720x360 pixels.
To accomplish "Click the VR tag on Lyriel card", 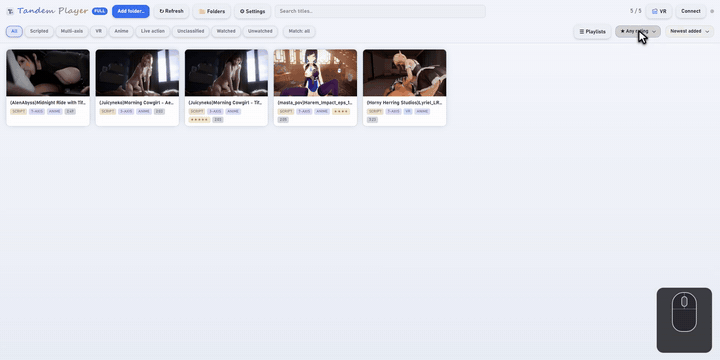I will 408,112.
